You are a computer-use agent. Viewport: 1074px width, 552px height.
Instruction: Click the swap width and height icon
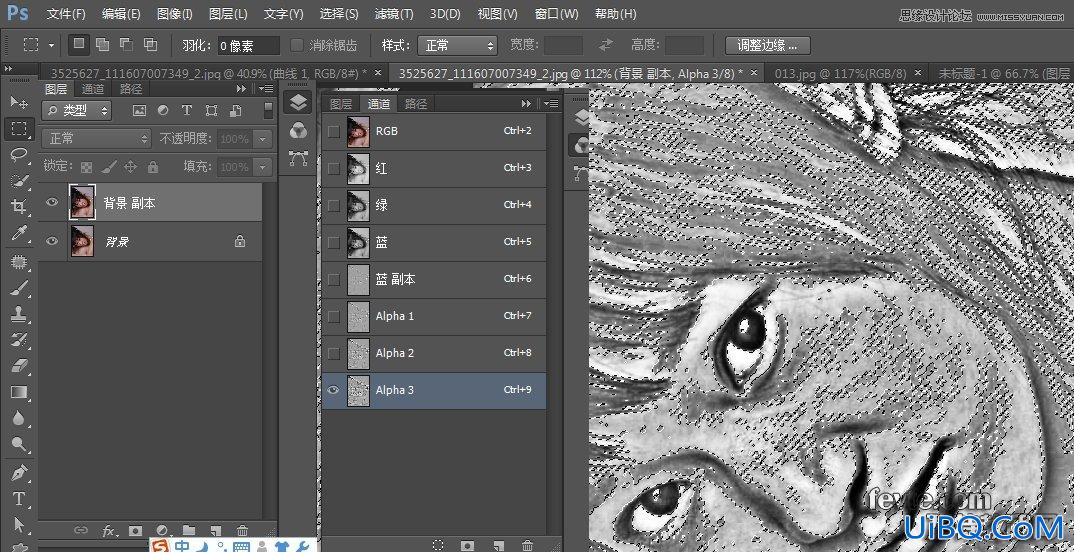click(x=606, y=45)
